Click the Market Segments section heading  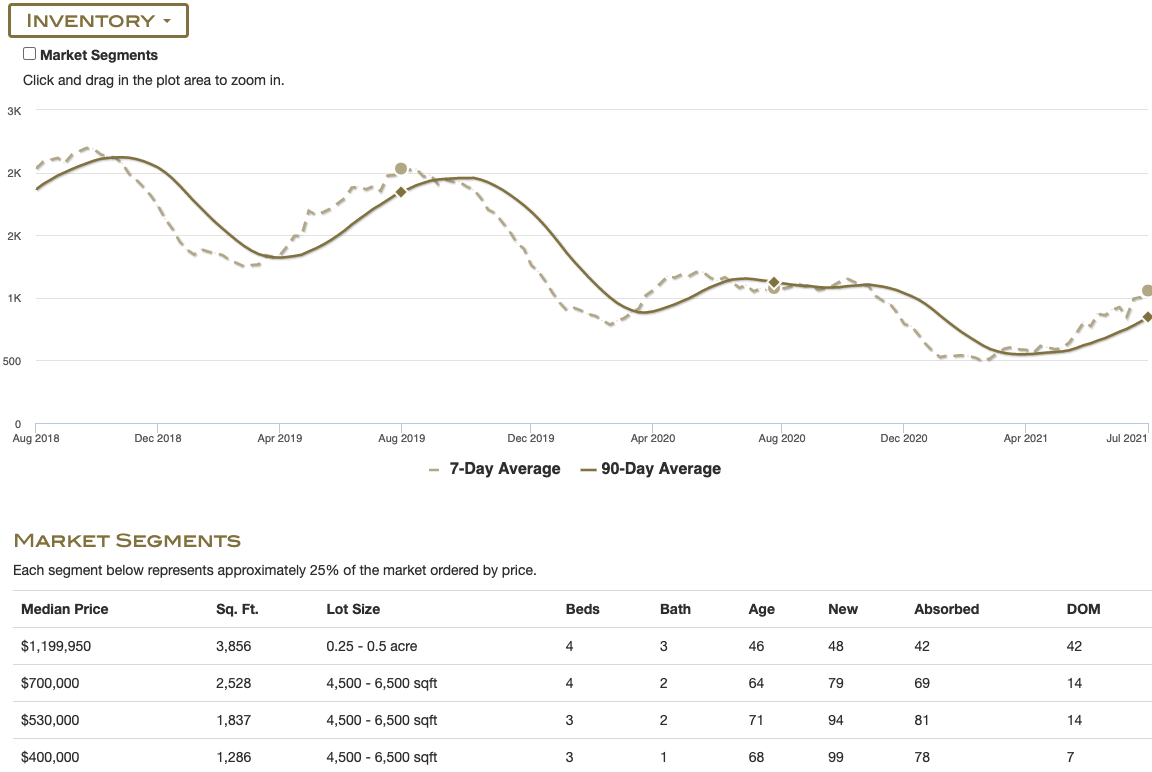pos(127,541)
